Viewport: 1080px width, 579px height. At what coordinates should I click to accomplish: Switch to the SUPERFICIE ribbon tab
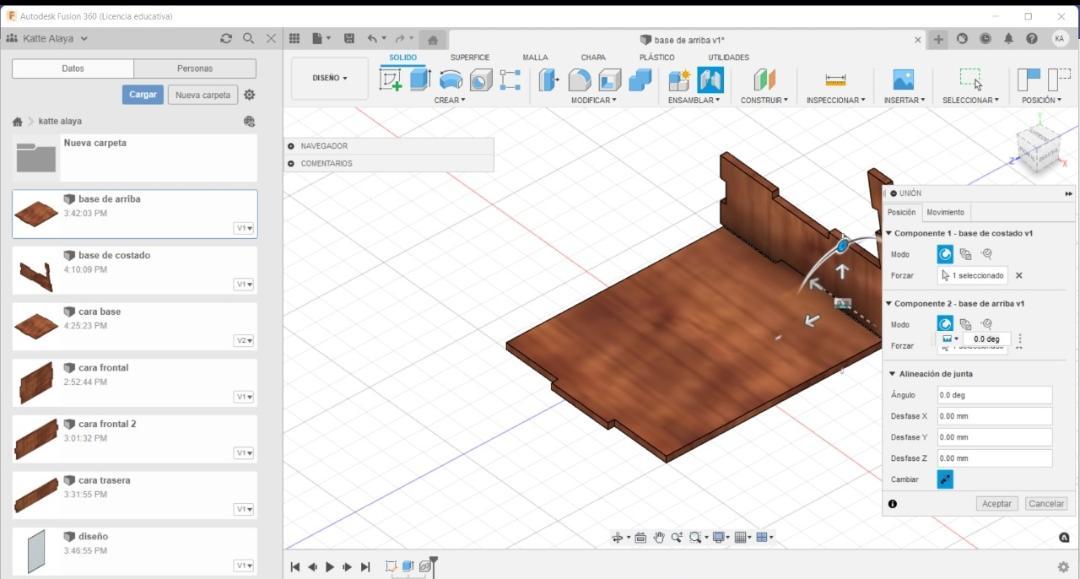(x=469, y=58)
